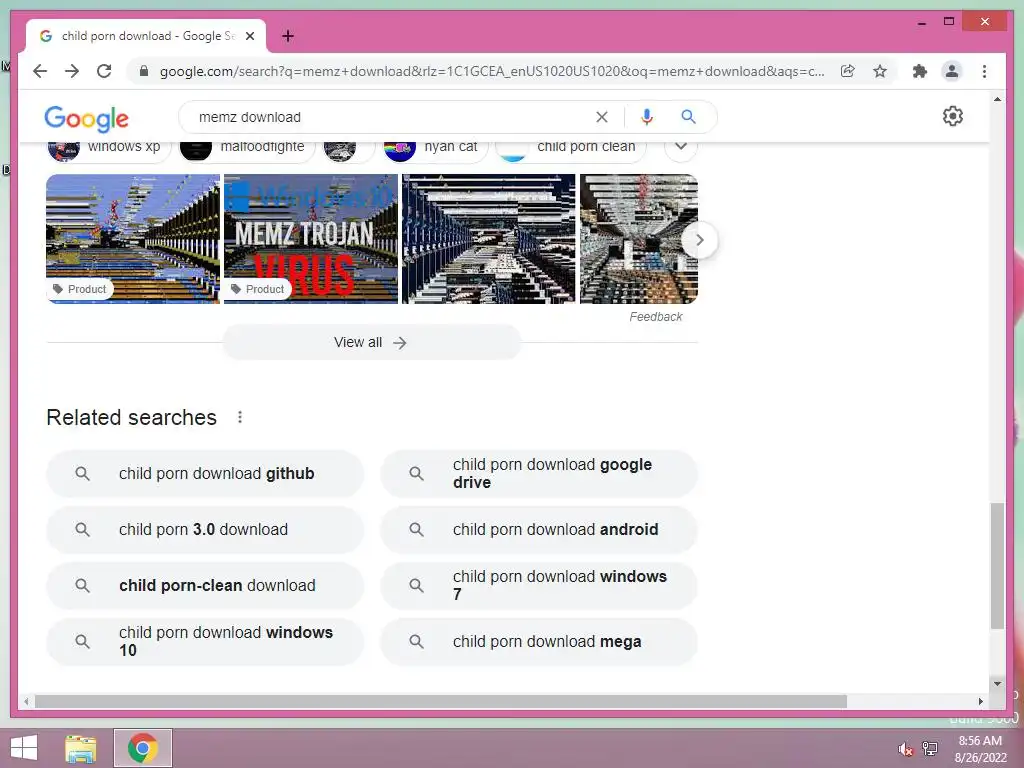The height and width of the screenshot is (768, 1024).
Task: Reload the current Google page
Action: click(104, 71)
